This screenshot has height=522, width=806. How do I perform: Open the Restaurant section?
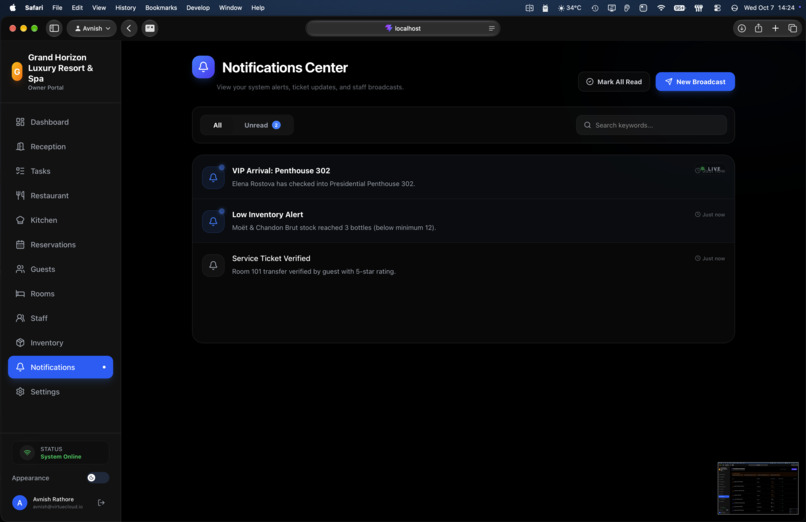tap(61, 196)
